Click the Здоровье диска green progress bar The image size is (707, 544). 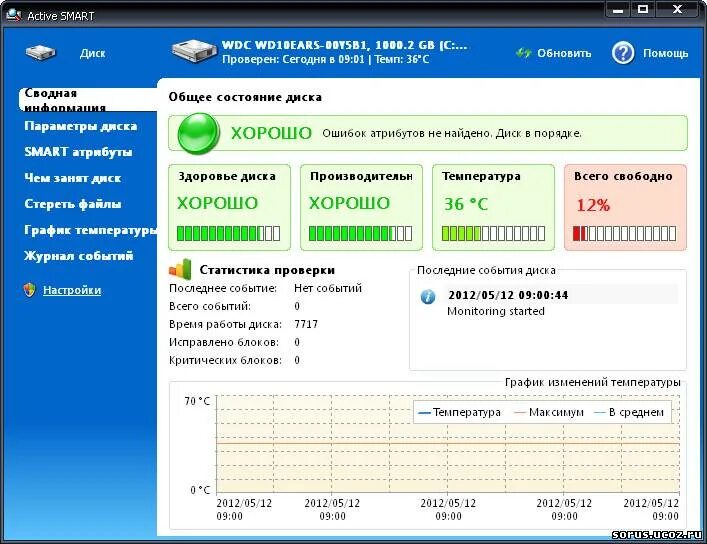[229, 233]
